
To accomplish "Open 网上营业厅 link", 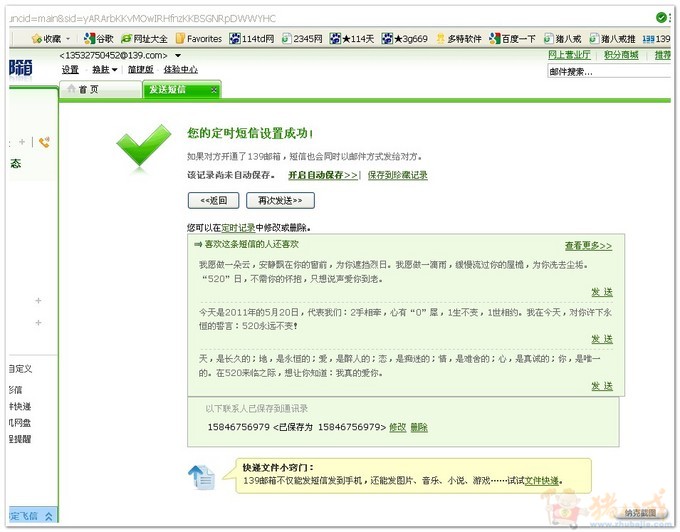I will click(x=569, y=55).
